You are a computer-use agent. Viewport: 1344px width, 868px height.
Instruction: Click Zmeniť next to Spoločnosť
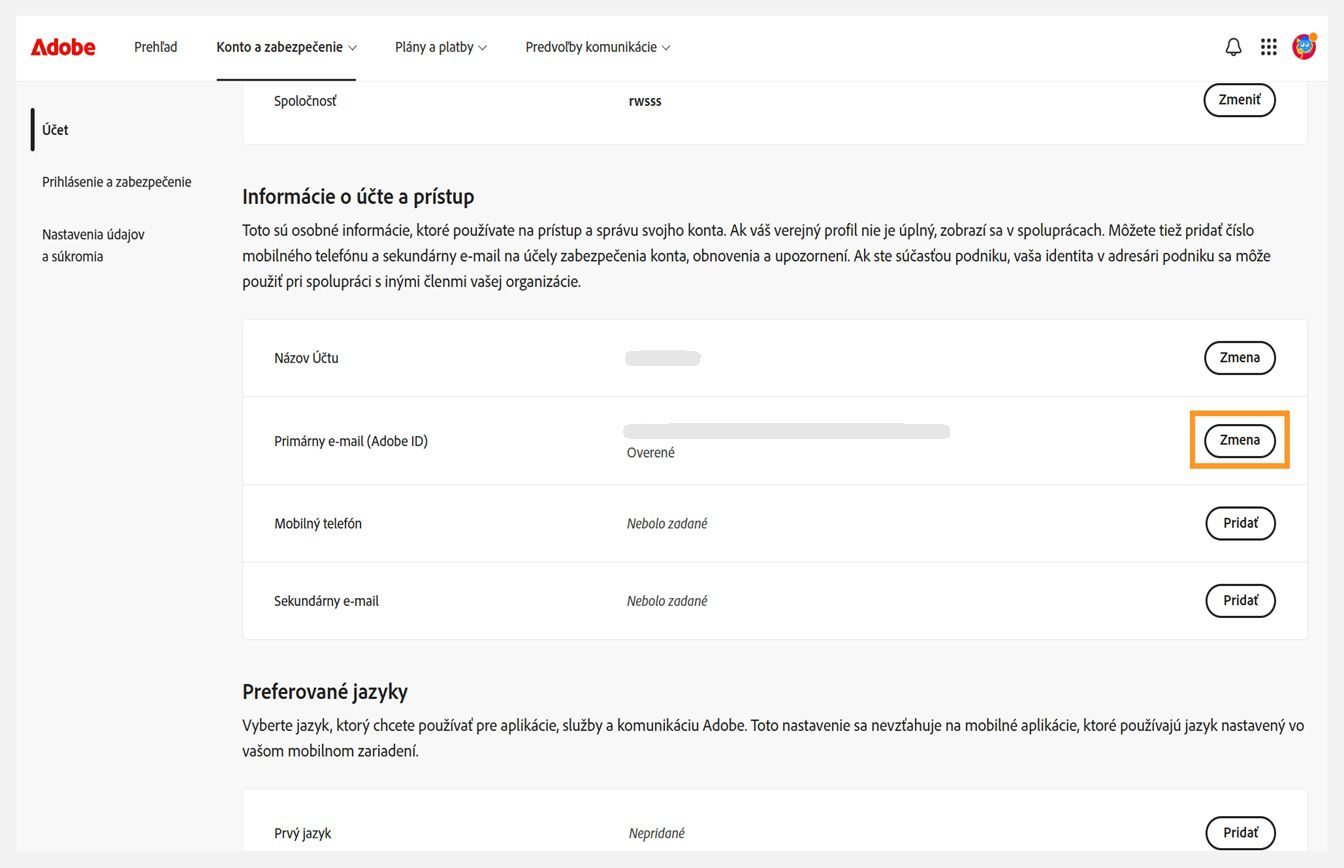tap(1239, 100)
